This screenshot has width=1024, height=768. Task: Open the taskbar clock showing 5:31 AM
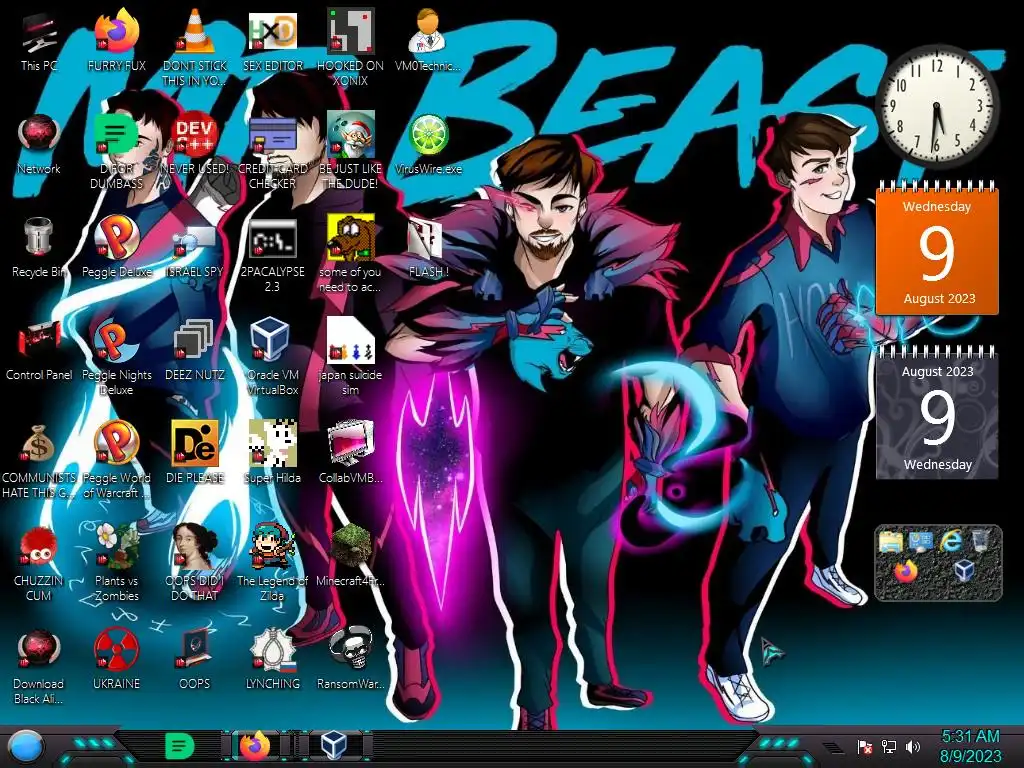click(x=970, y=746)
